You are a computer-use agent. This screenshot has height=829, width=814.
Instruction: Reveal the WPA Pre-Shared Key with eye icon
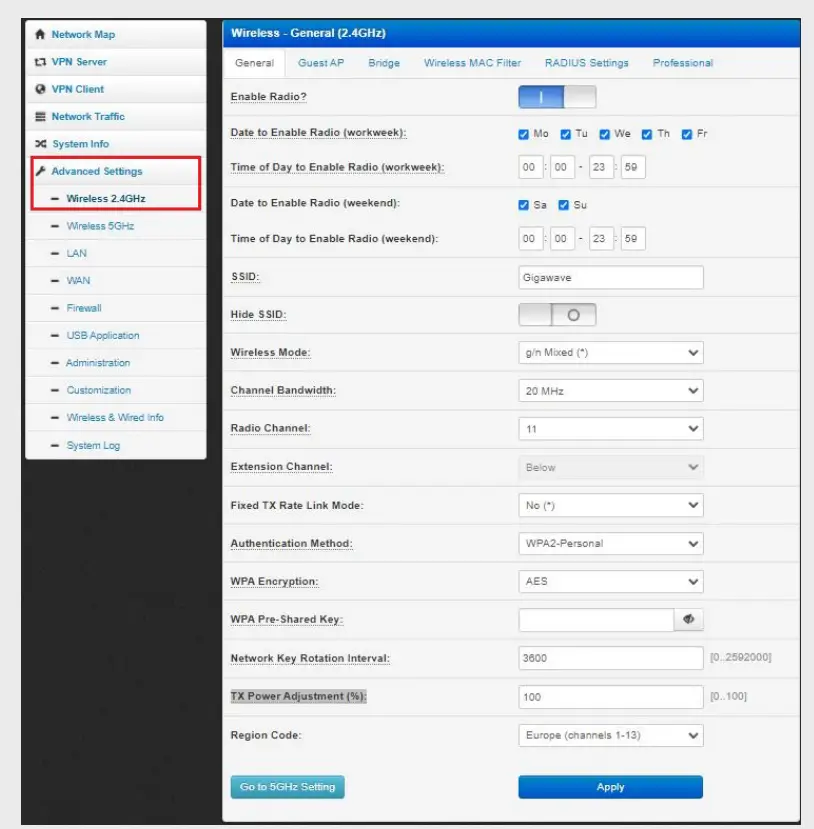[688, 619]
